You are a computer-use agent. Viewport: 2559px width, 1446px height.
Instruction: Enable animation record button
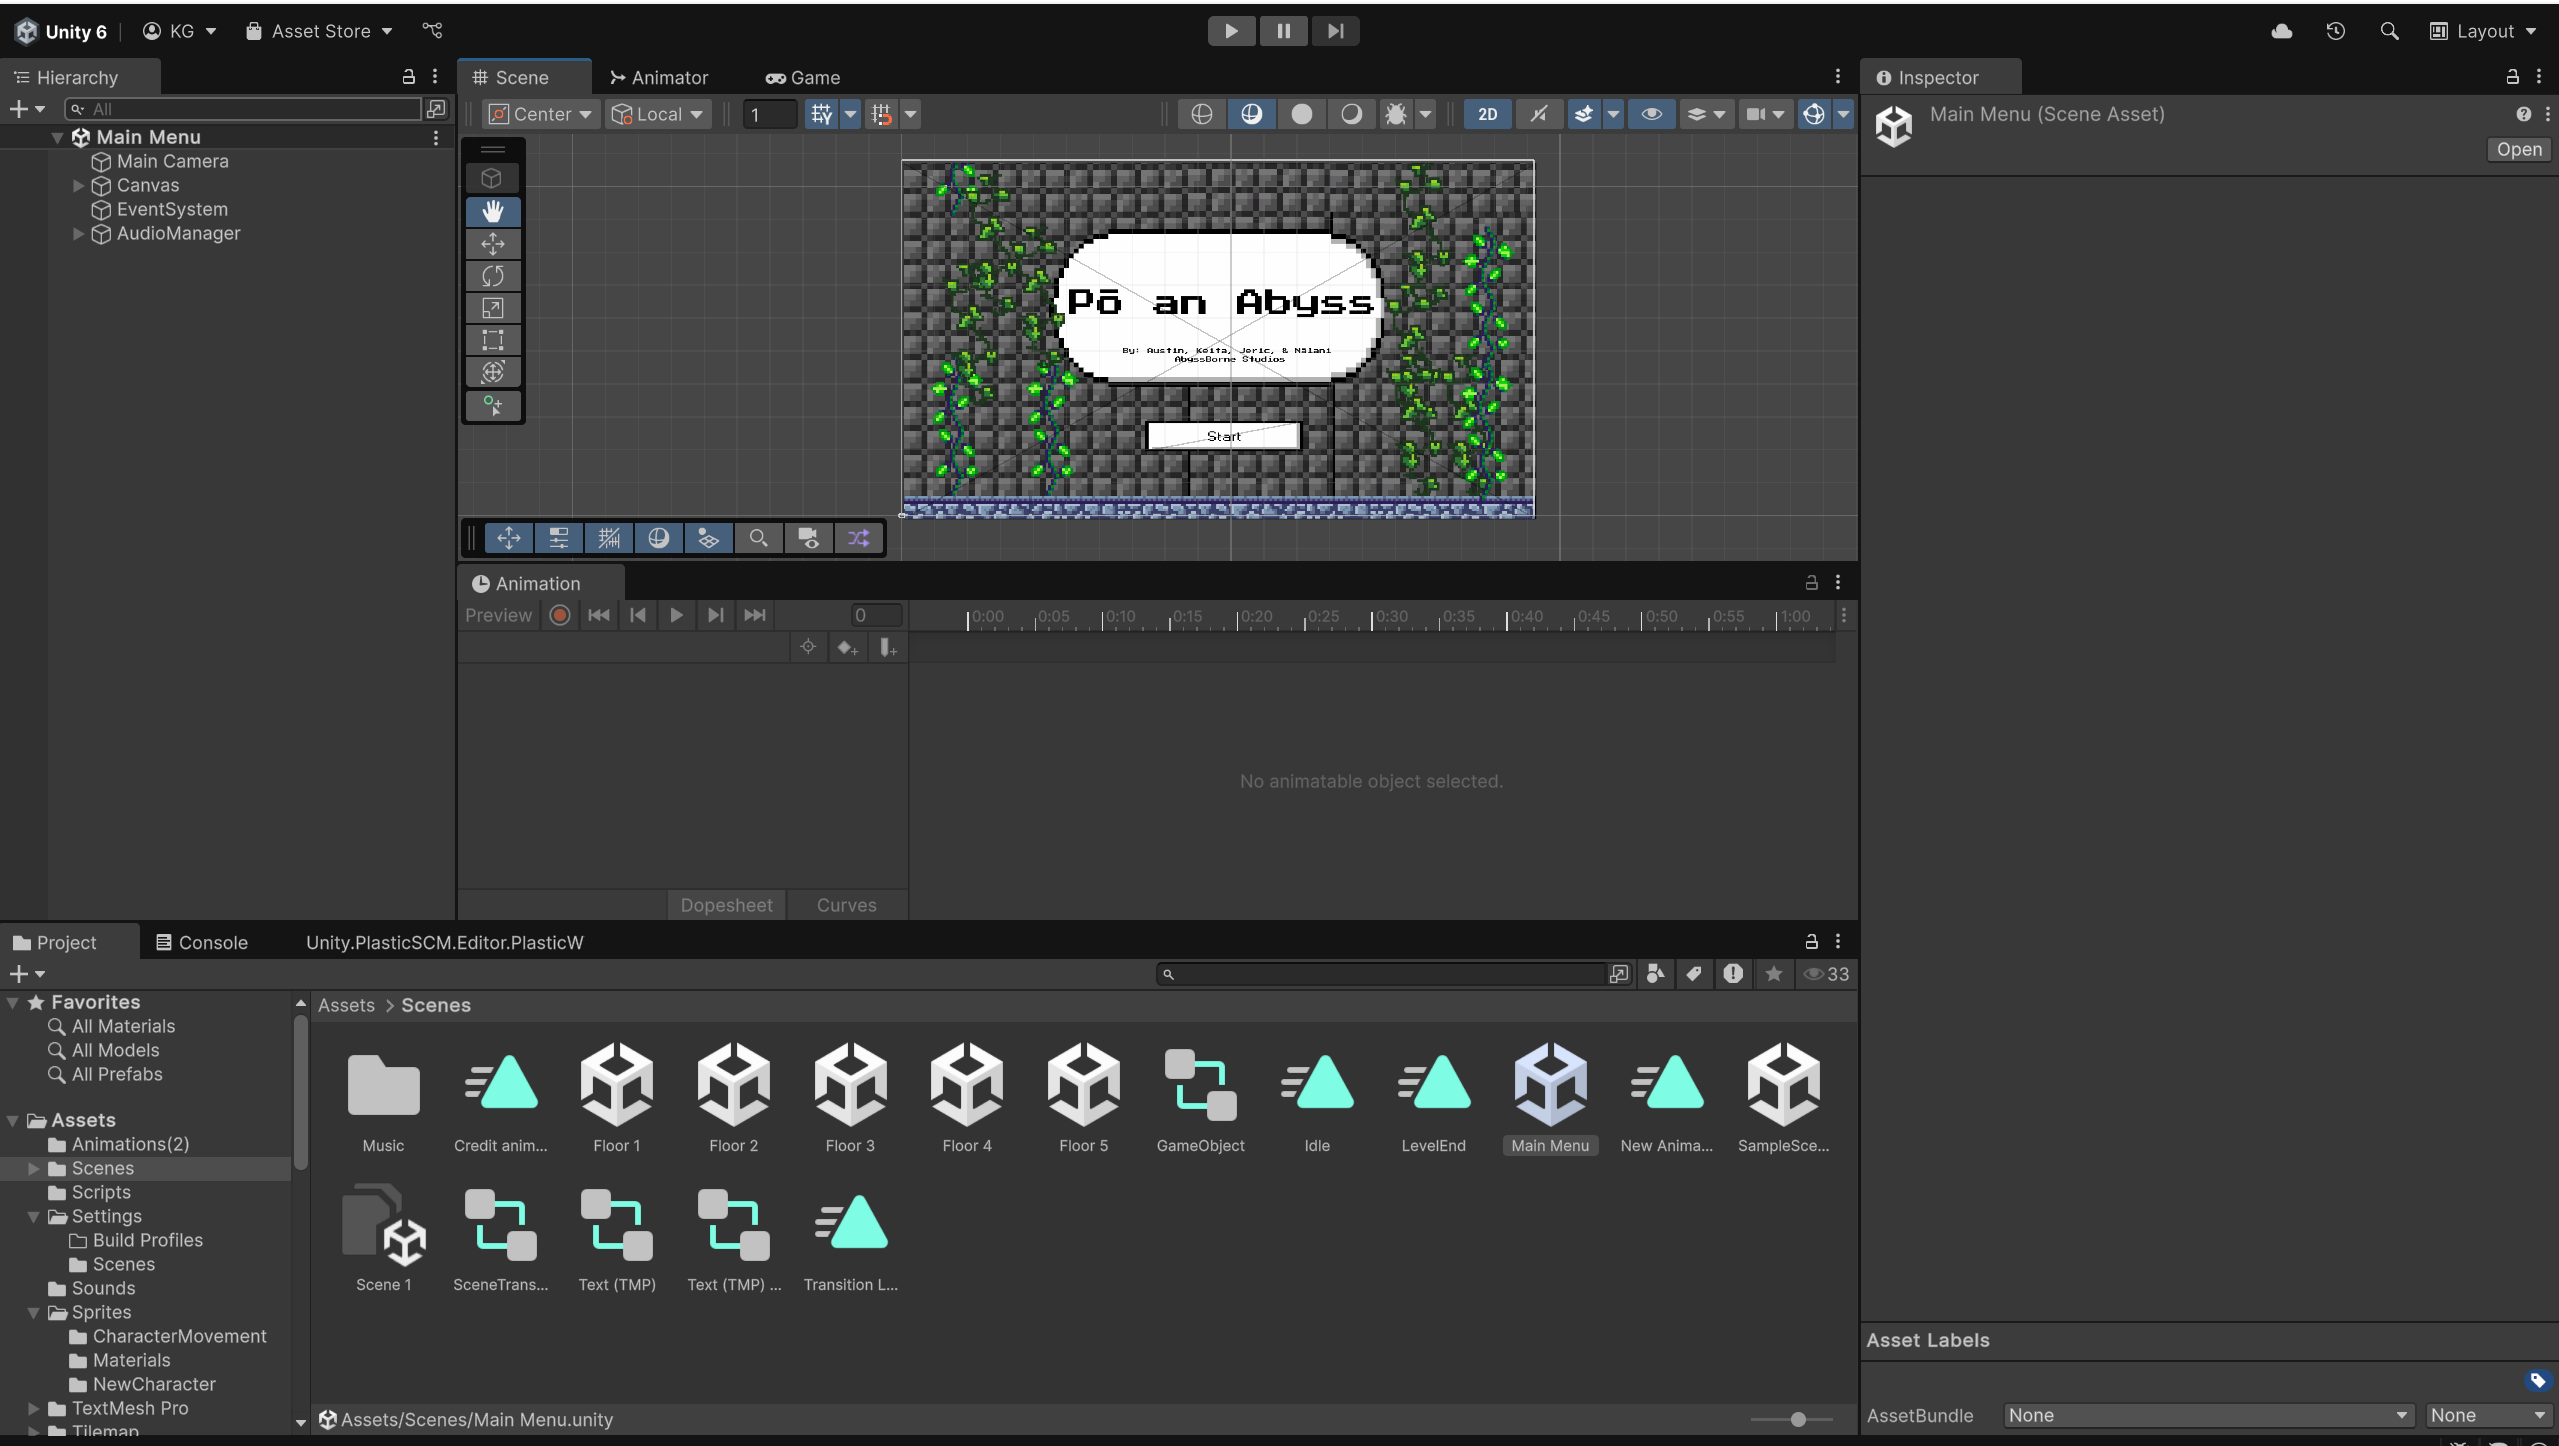point(560,615)
